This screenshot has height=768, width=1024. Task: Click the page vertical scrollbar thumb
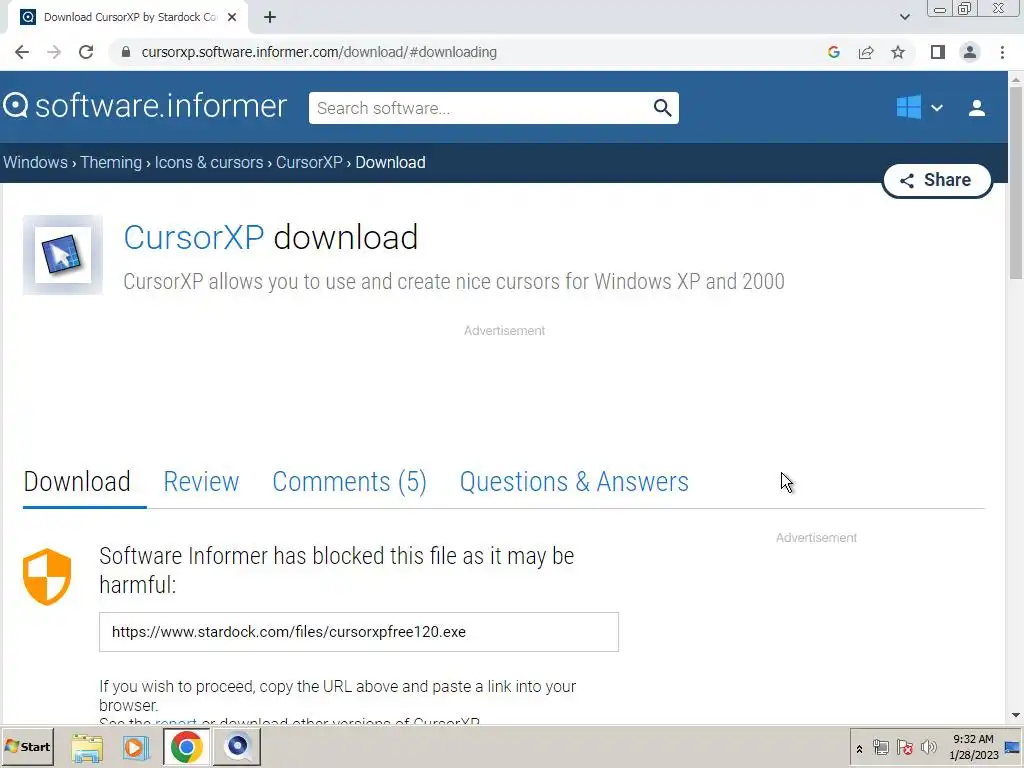click(x=1016, y=183)
